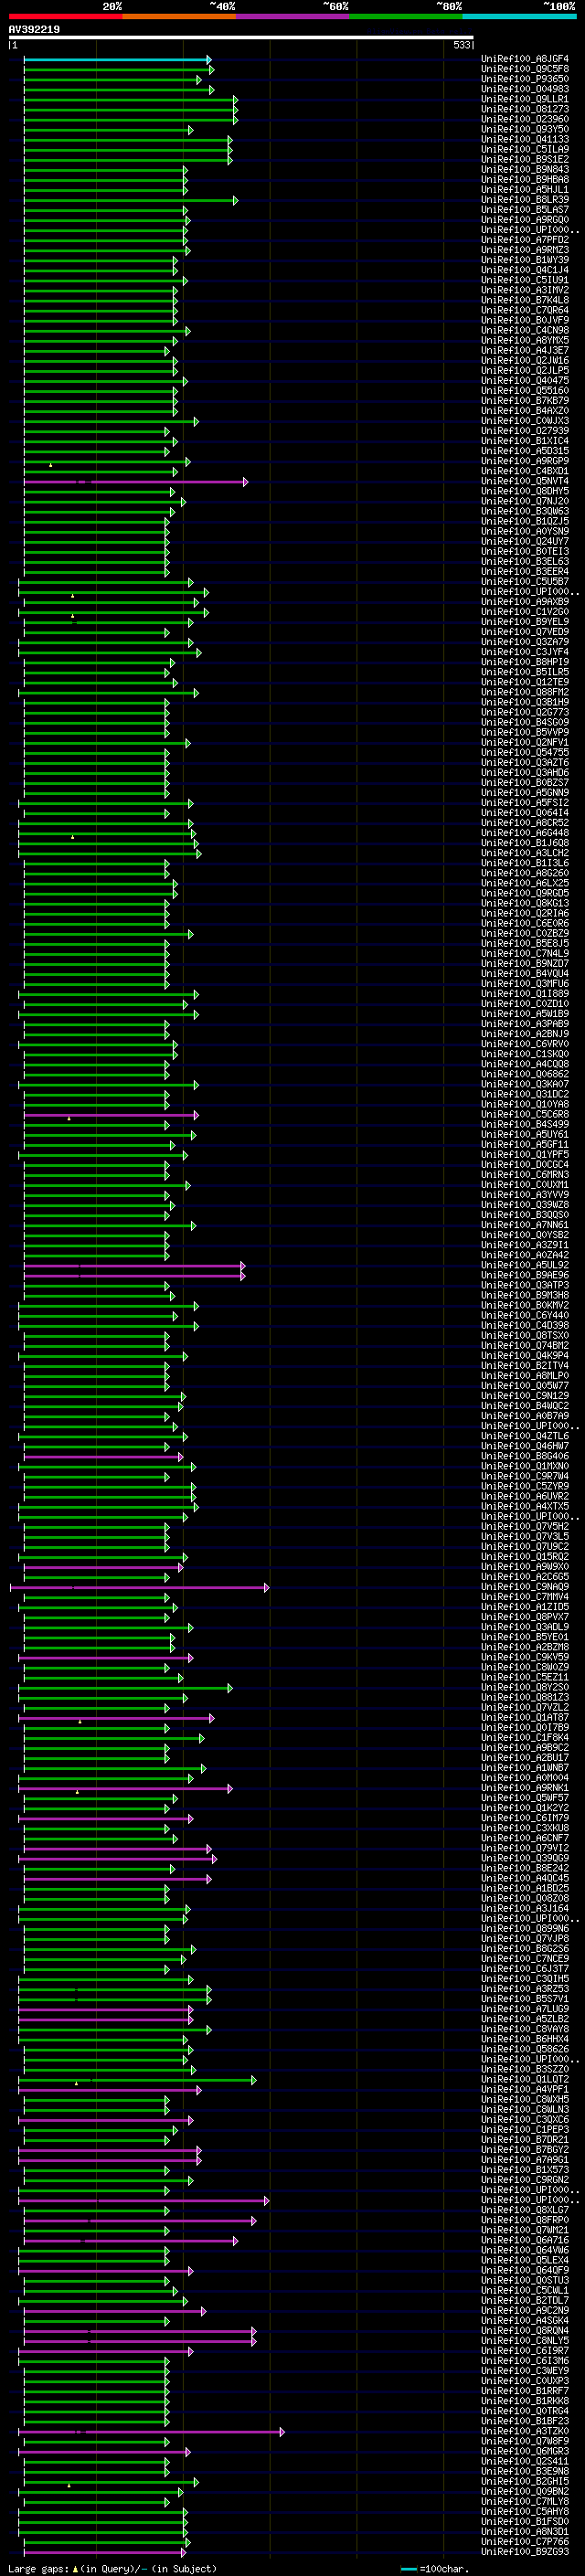585x2576 pixels.
Task: Open hit UniRef100_Q9LLR1
Action: click(x=525, y=99)
